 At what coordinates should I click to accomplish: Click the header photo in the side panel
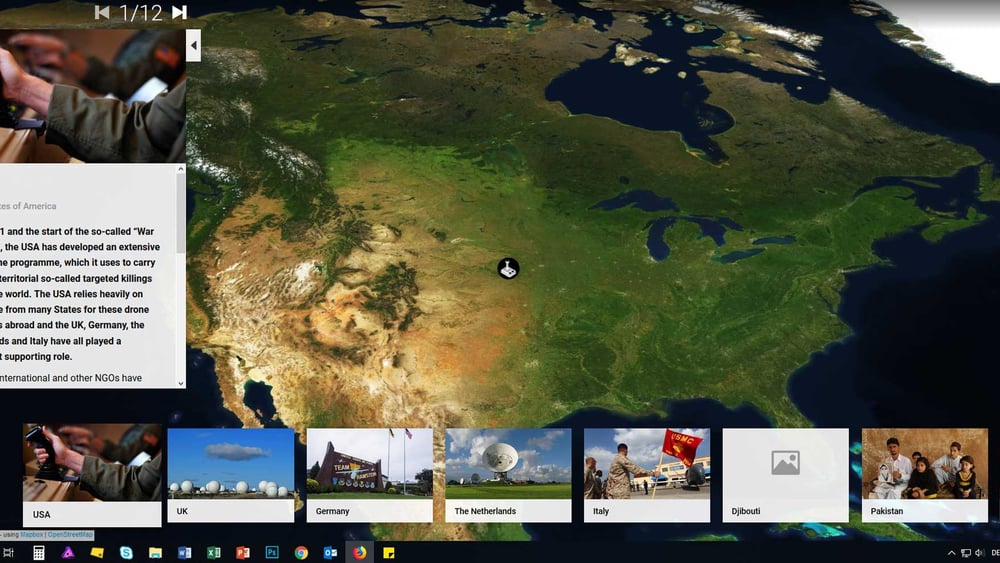(x=92, y=96)
